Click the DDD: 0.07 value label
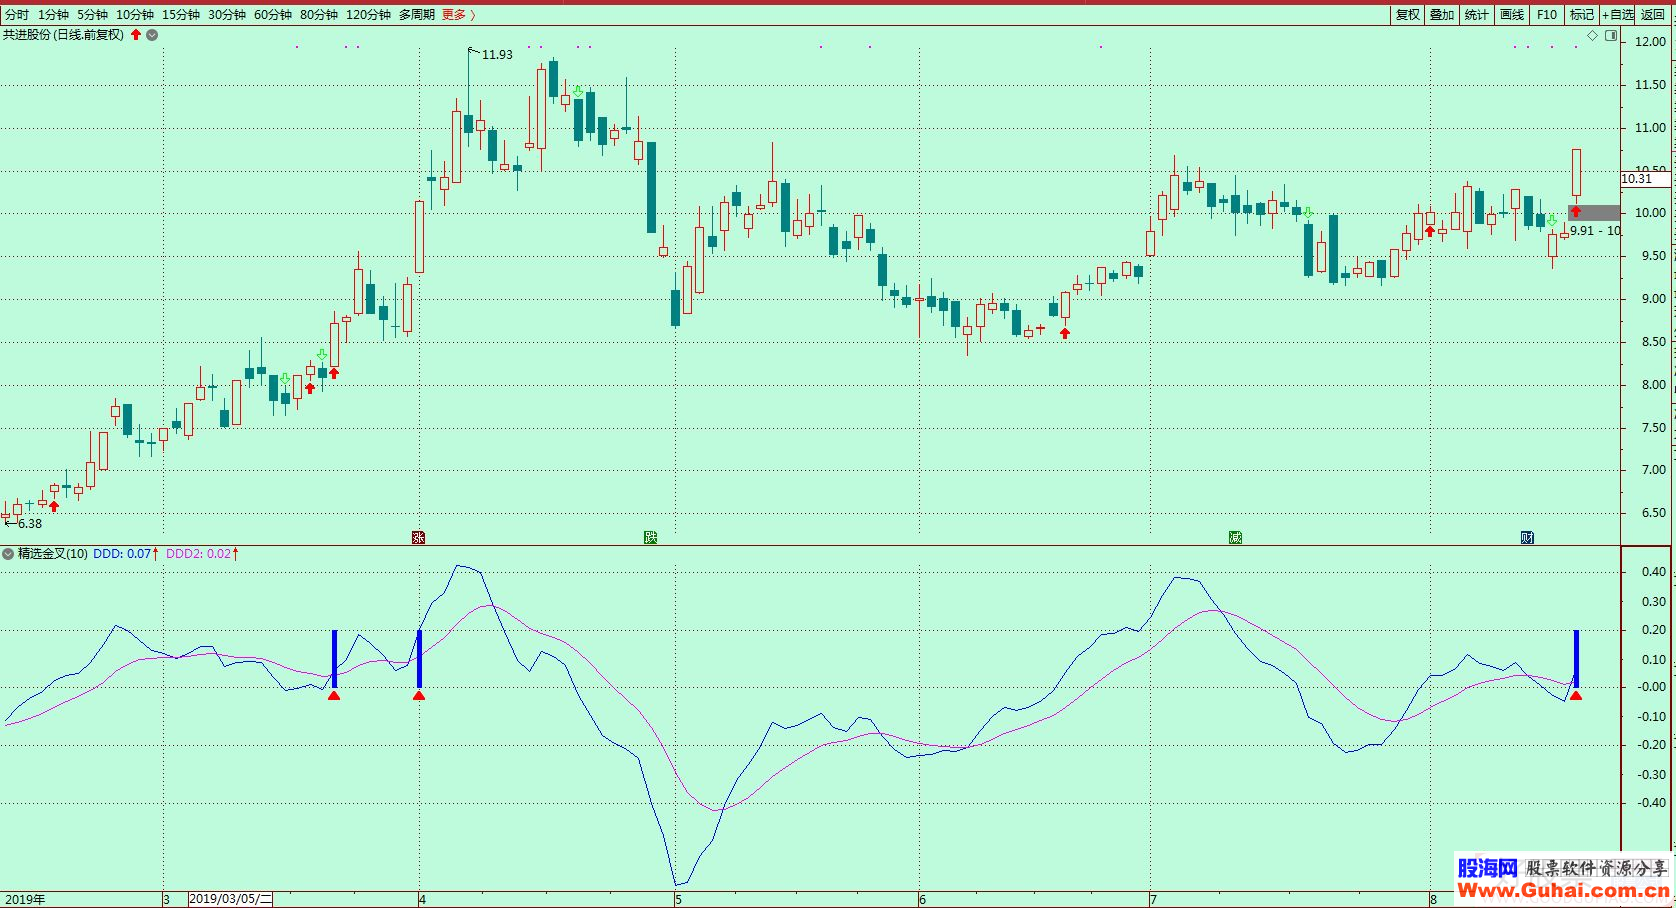The height and width of the screenshot is (908, 1676). [122, 553]
